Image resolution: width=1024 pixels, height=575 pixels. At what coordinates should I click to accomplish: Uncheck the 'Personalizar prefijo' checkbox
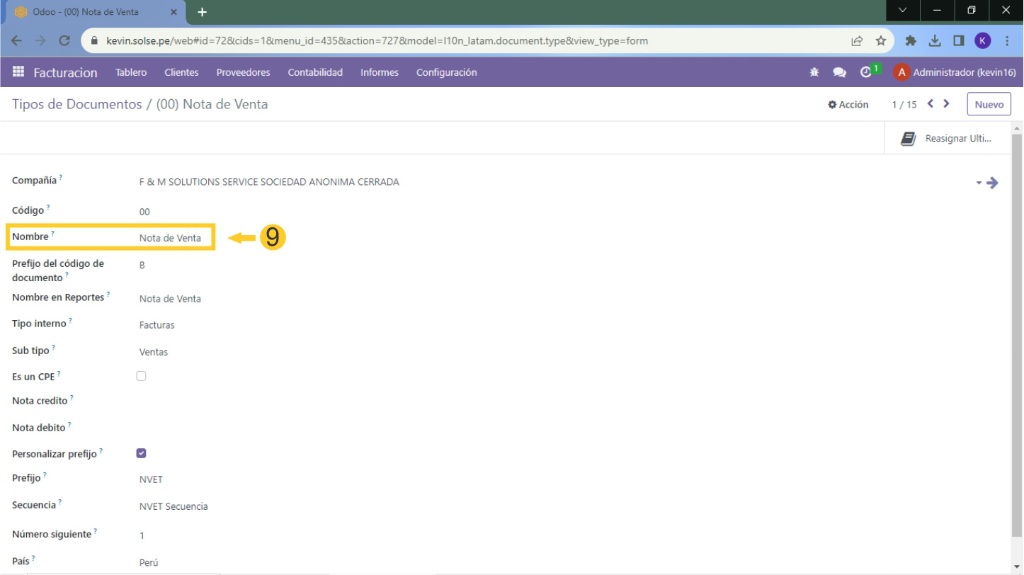(141, 453)
